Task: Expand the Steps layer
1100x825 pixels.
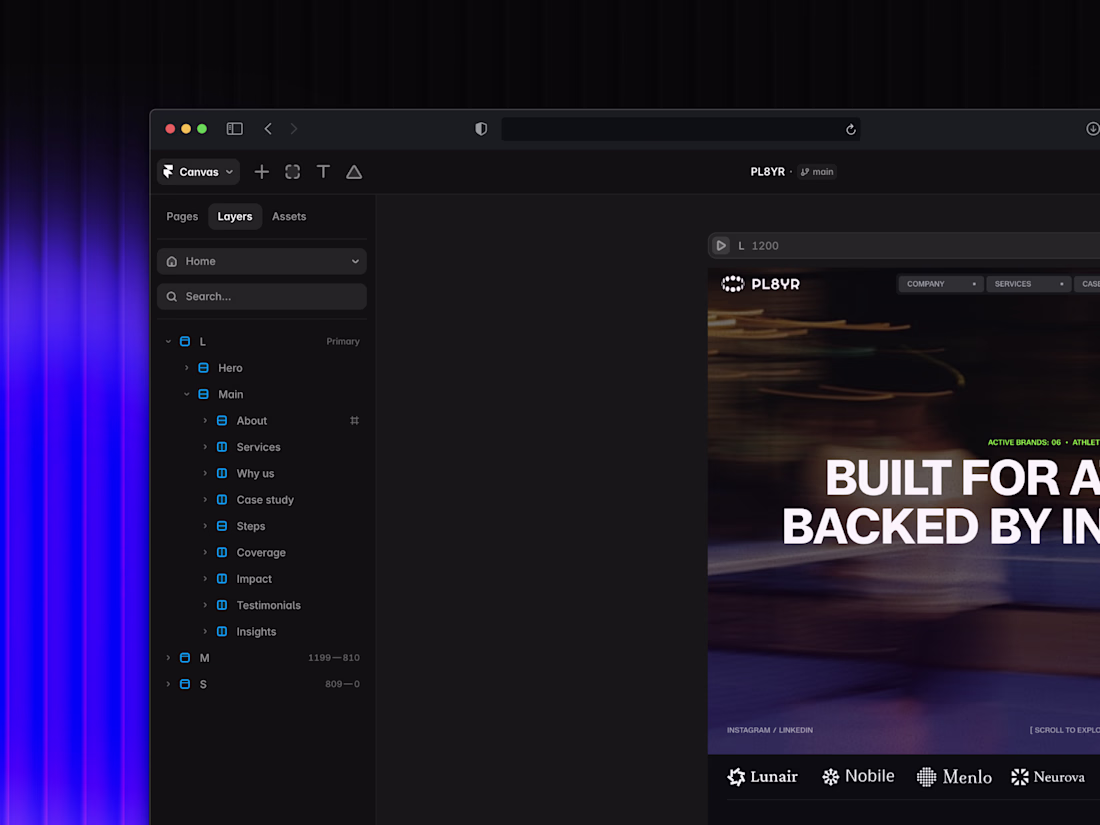Action: (x=205, y=526)
